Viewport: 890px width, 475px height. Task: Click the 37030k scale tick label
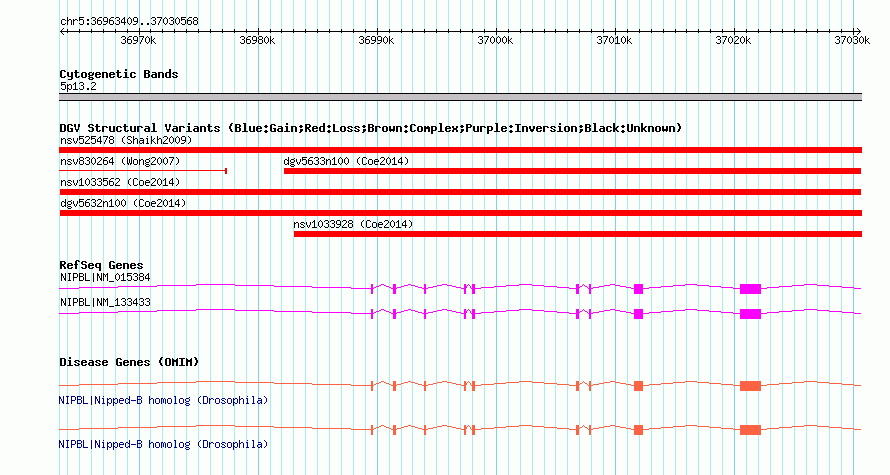tap(852, 40)
